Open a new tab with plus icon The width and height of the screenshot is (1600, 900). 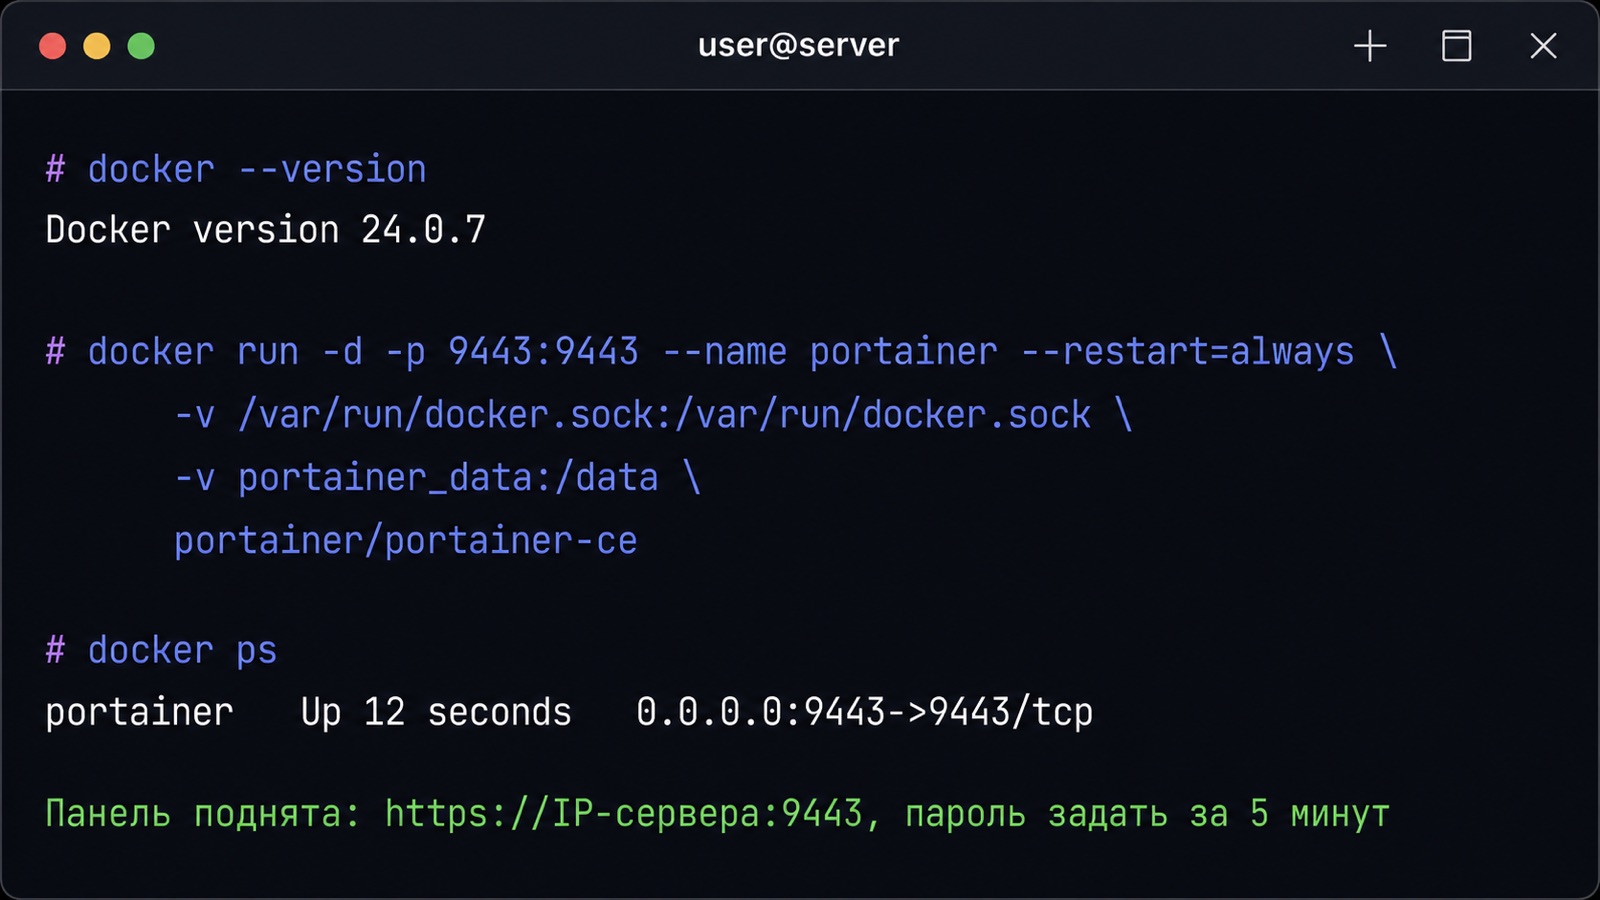[1370, 46]
